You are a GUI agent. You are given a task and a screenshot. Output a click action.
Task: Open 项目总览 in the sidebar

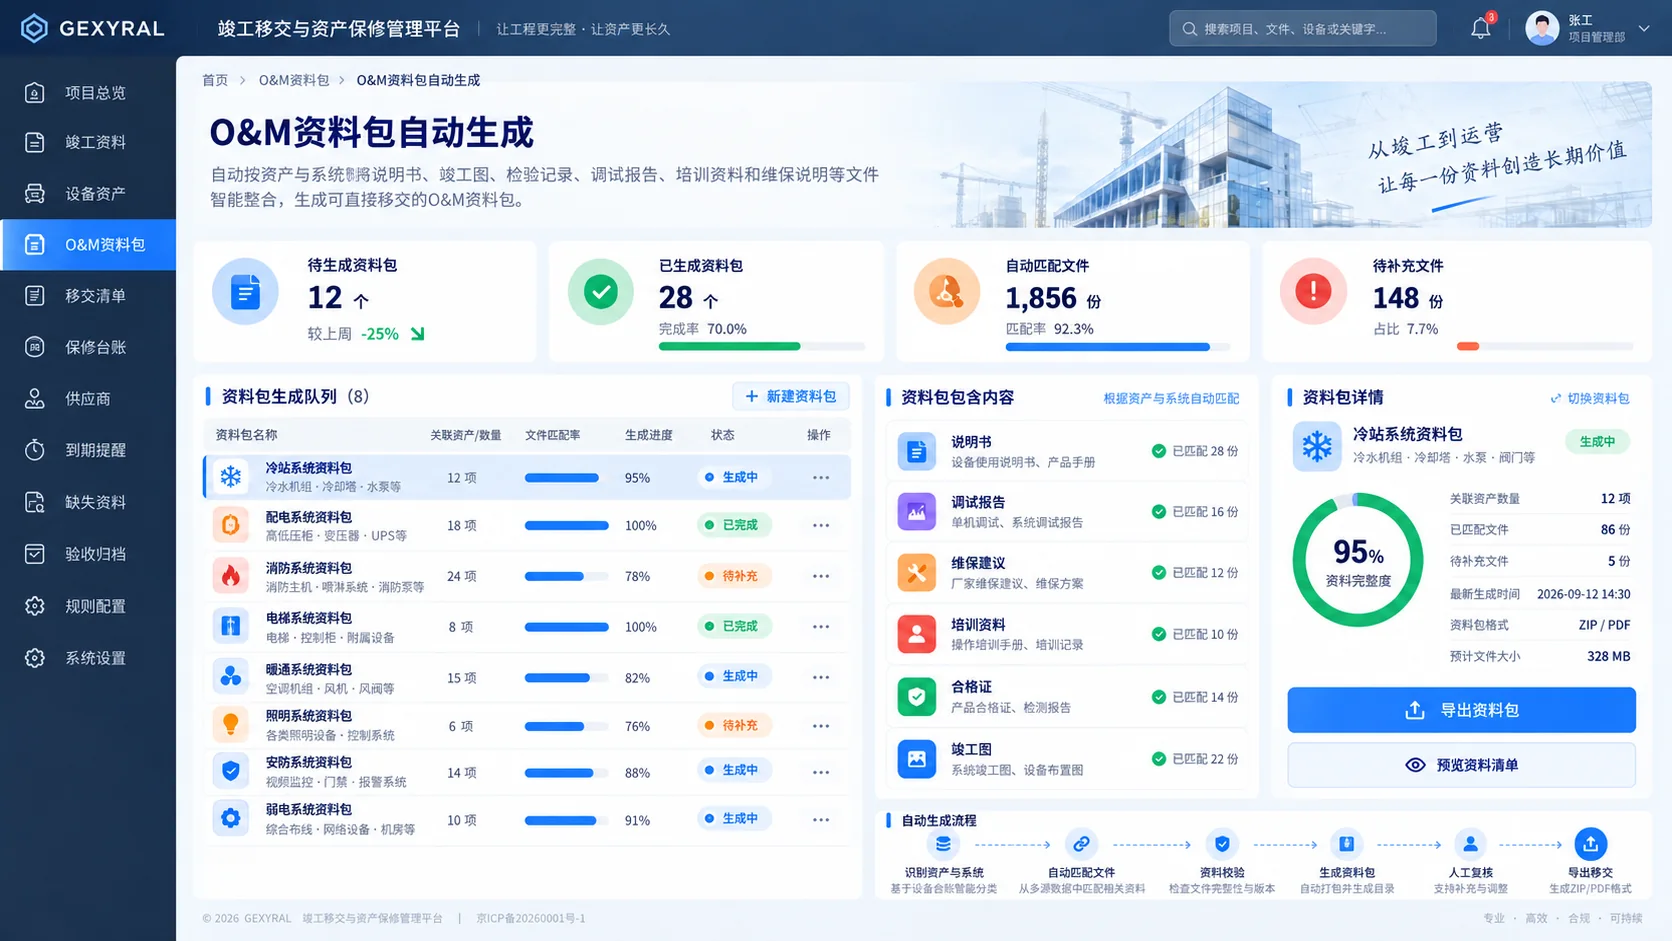click(88, 93)
